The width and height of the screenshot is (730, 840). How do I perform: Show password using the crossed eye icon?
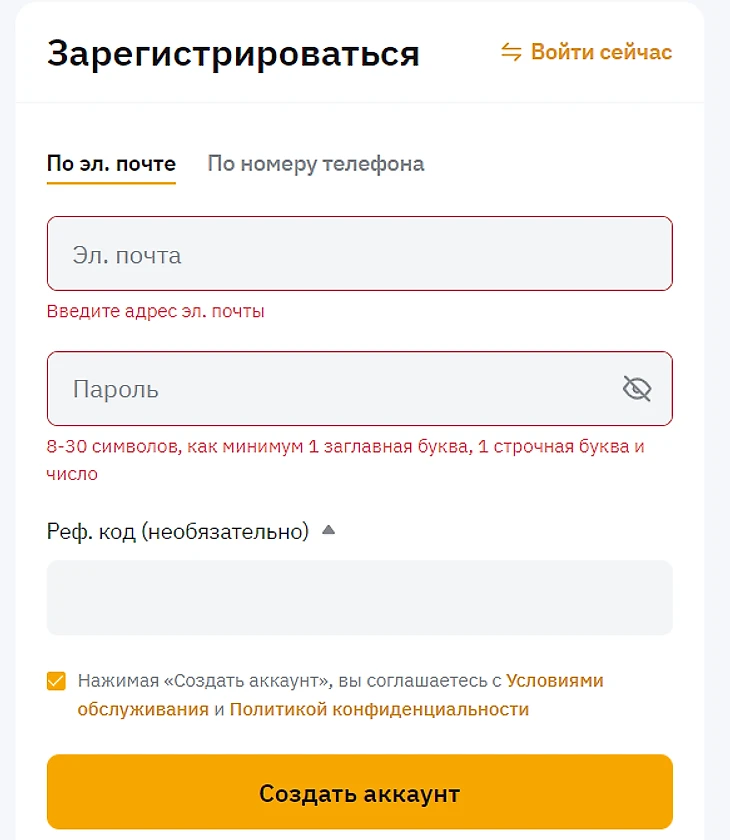click(636, 389)
